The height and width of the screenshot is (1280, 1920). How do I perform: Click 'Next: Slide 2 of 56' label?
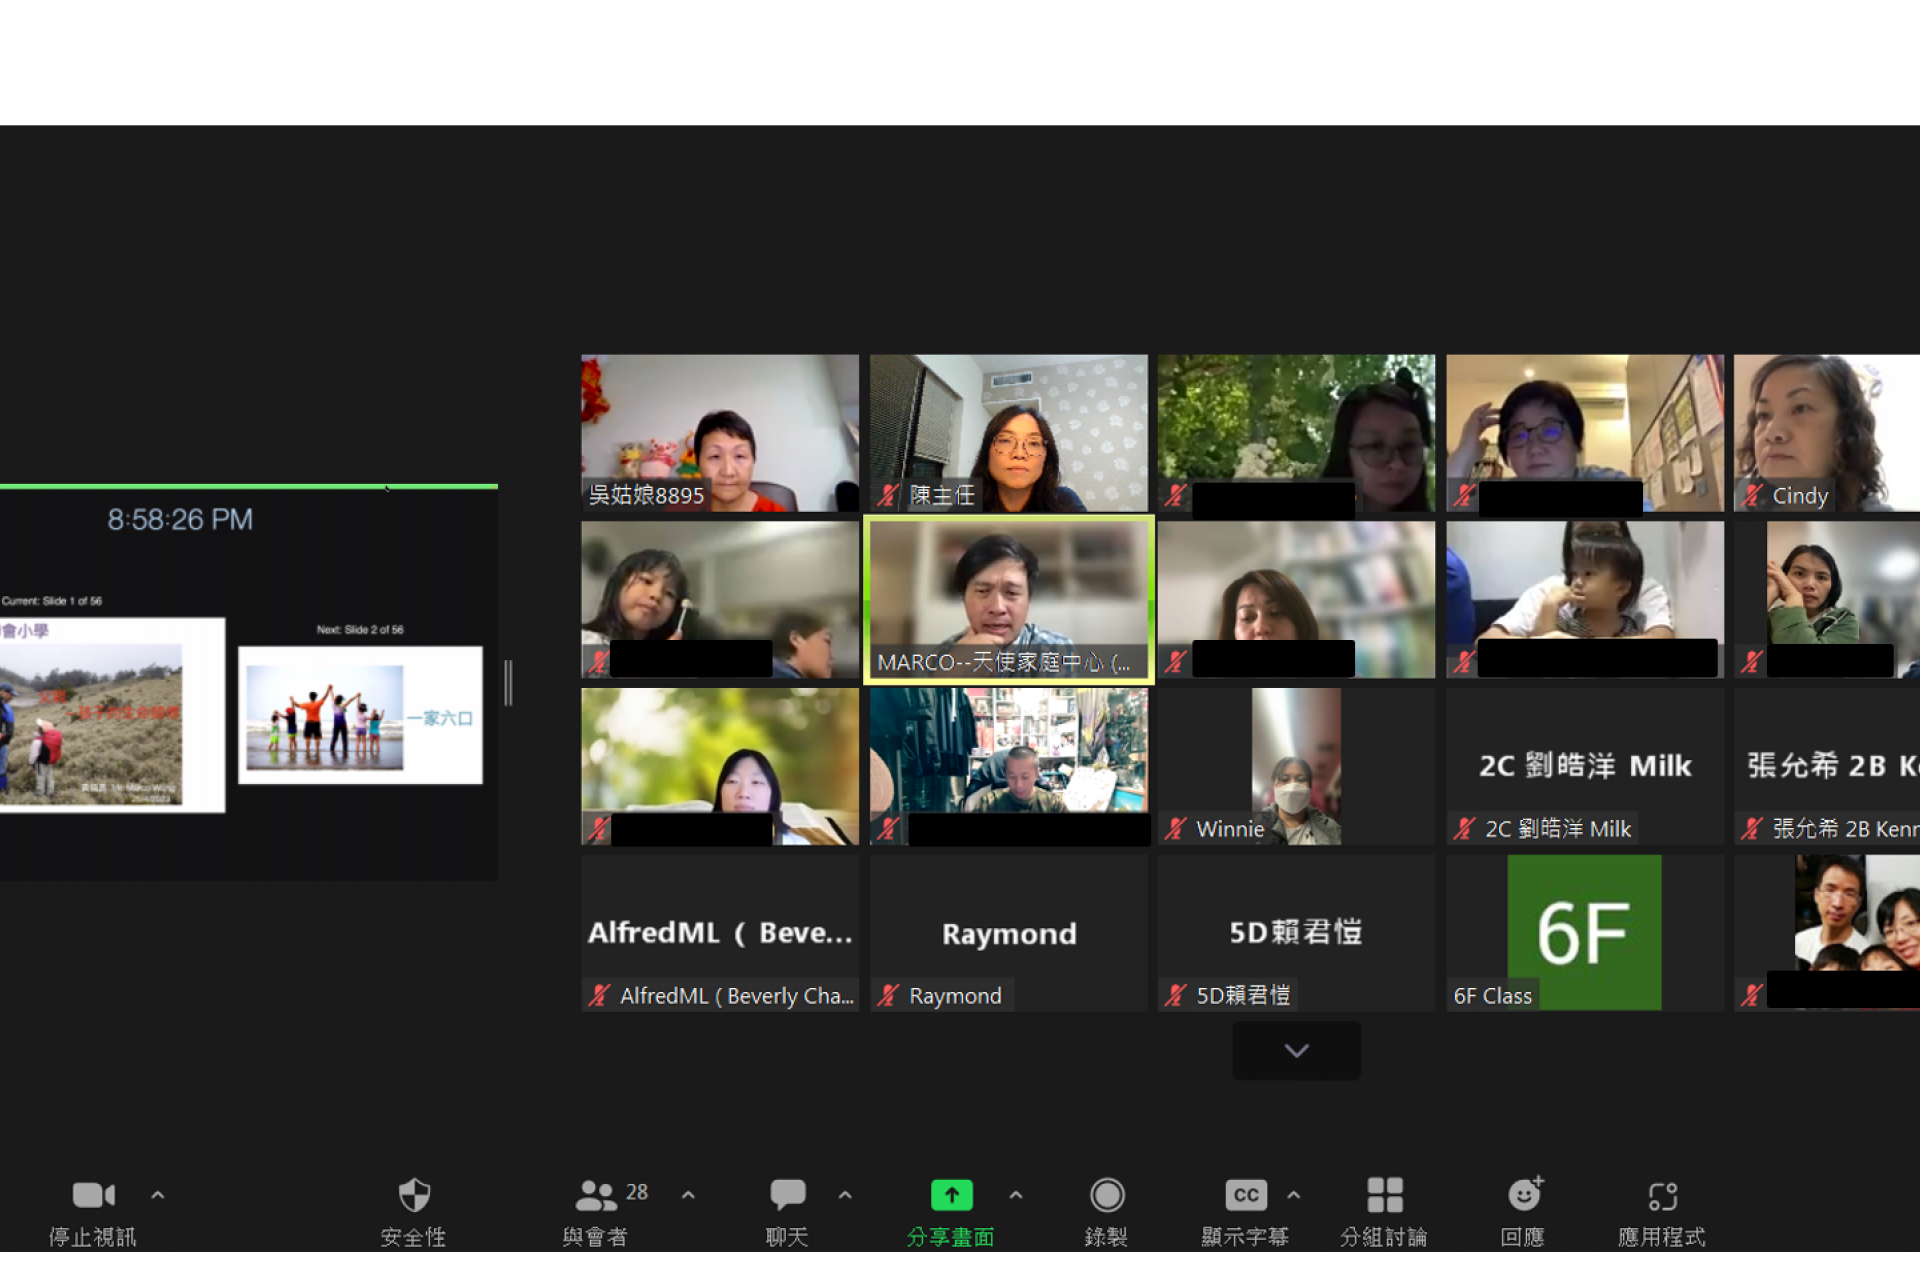[x=360, y=630]
